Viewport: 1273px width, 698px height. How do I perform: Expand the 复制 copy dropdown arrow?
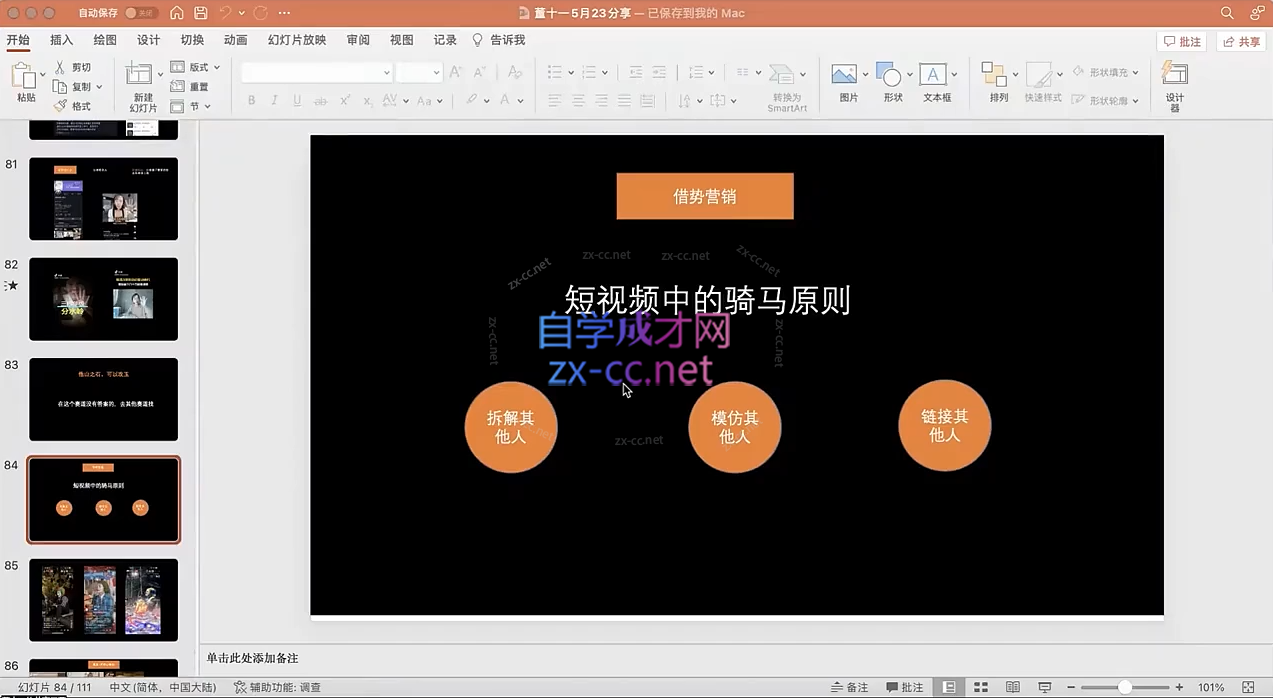pyautogui.click(x=99, y=87)
